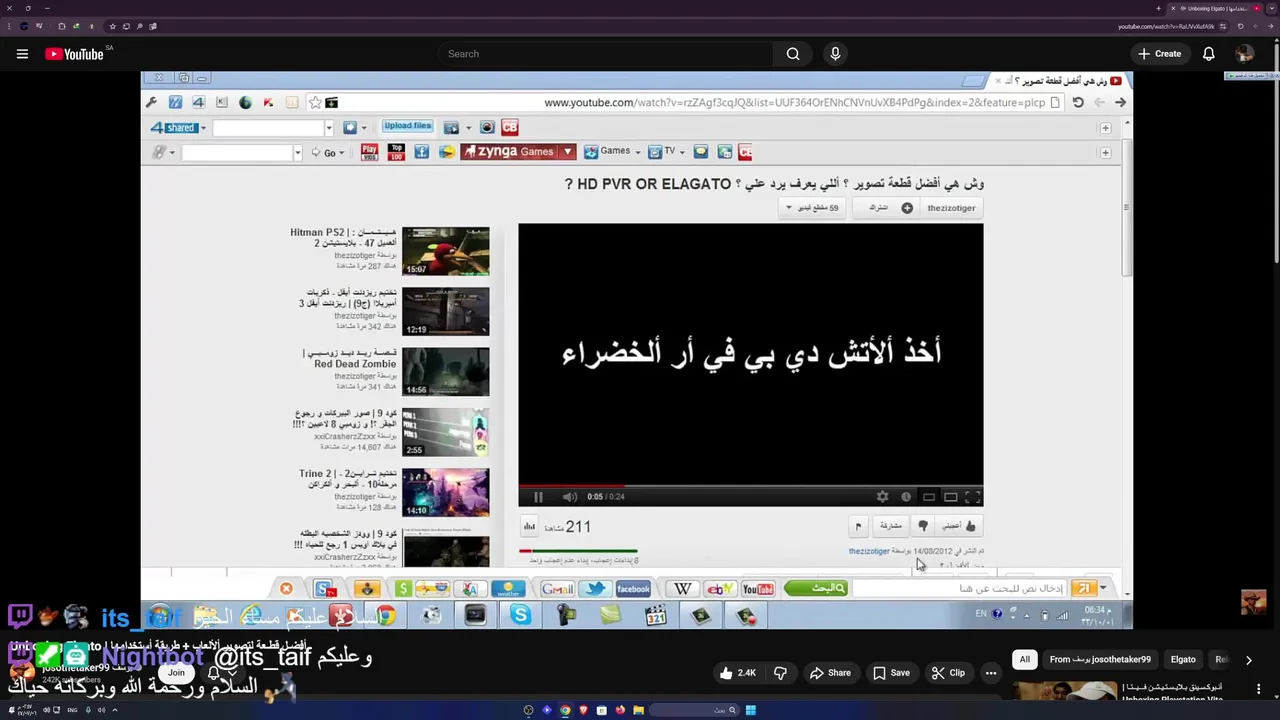Expand the zynga Games red dropdown arrow
1280x720 pixels.
click(x=567, y=152)
